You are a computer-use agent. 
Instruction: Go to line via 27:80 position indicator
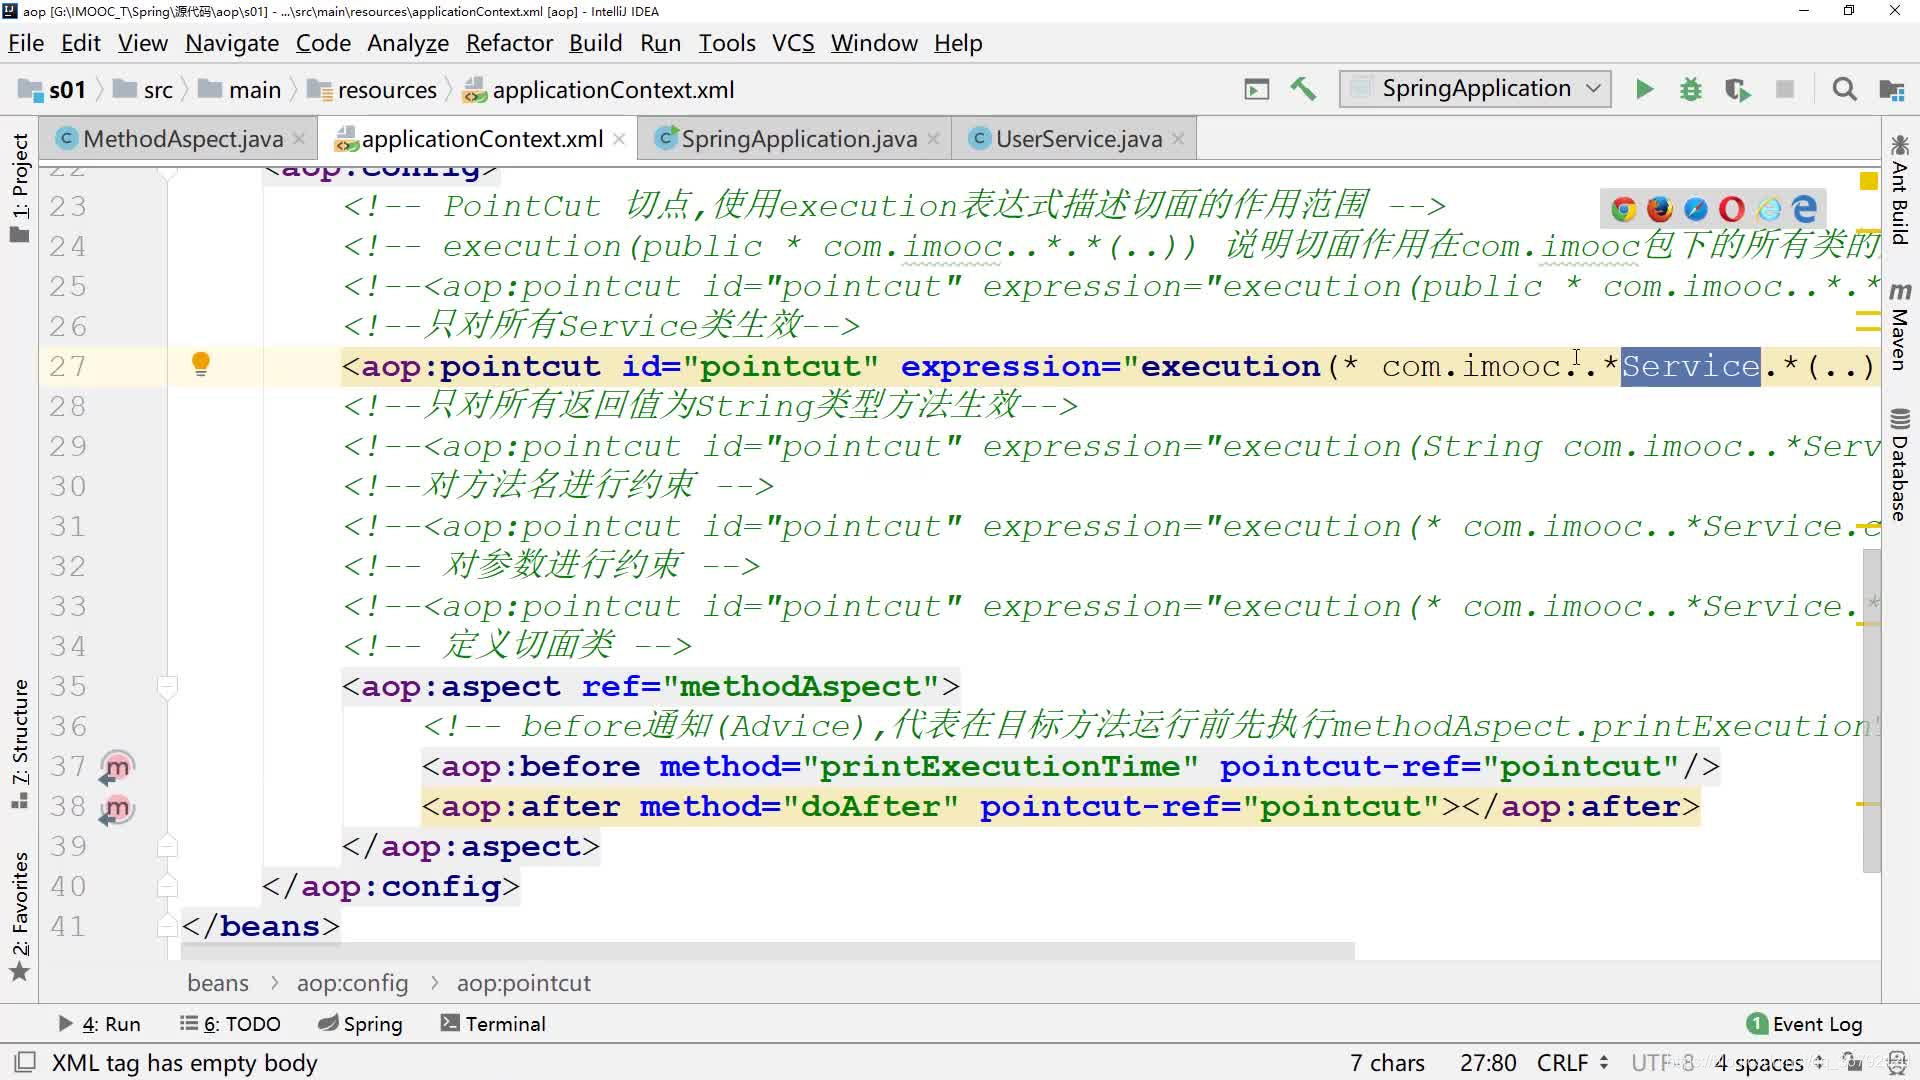pos(1488,1062)
